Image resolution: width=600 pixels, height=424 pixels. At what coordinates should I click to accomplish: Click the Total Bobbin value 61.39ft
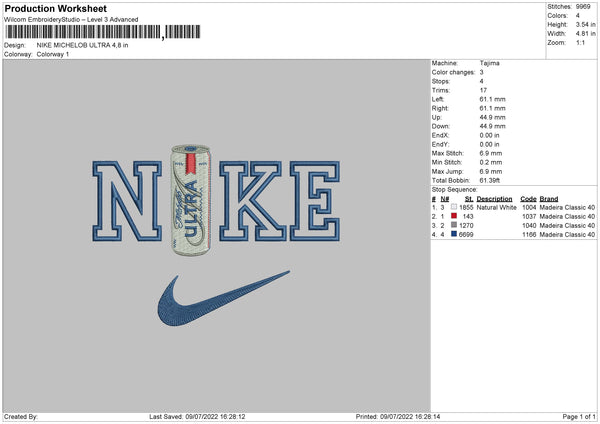point(490,181)
